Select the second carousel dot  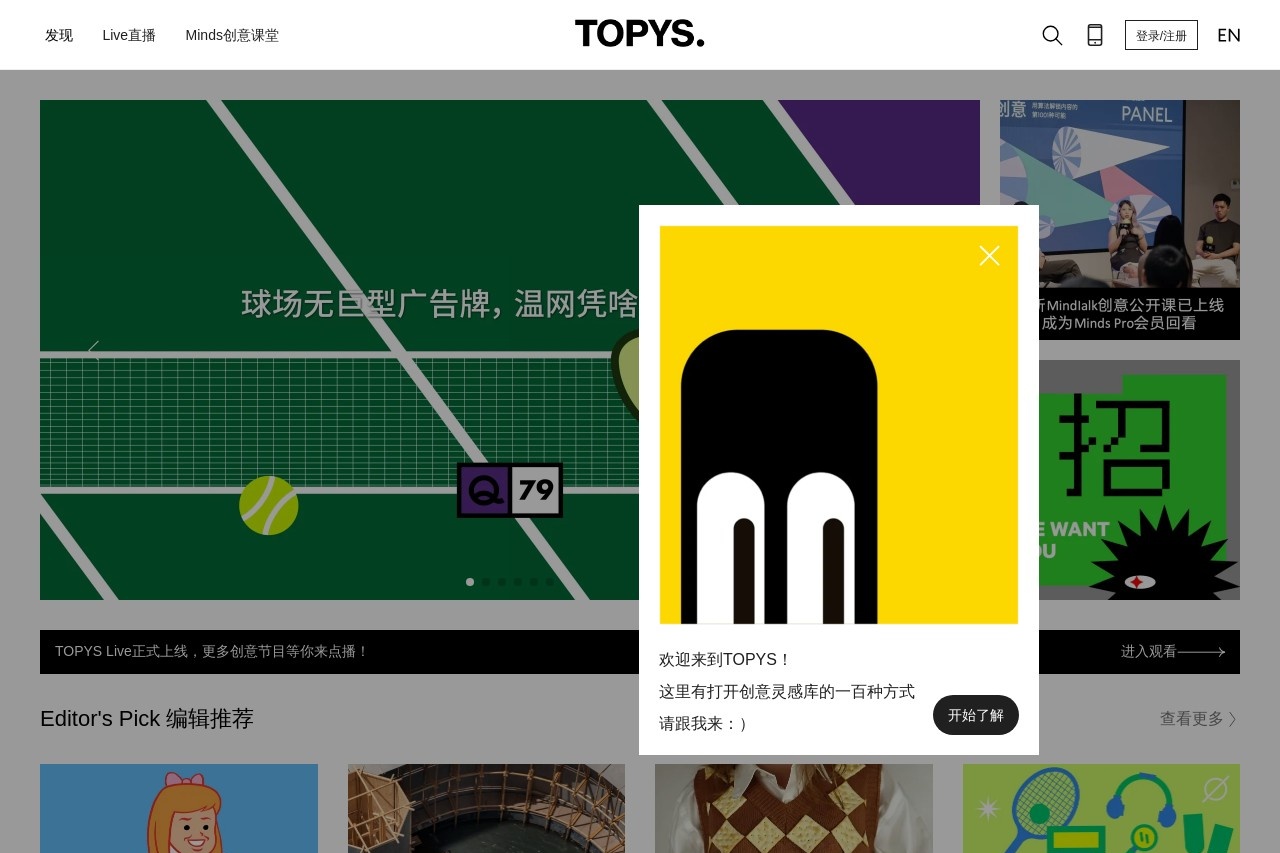pos(486,582)
